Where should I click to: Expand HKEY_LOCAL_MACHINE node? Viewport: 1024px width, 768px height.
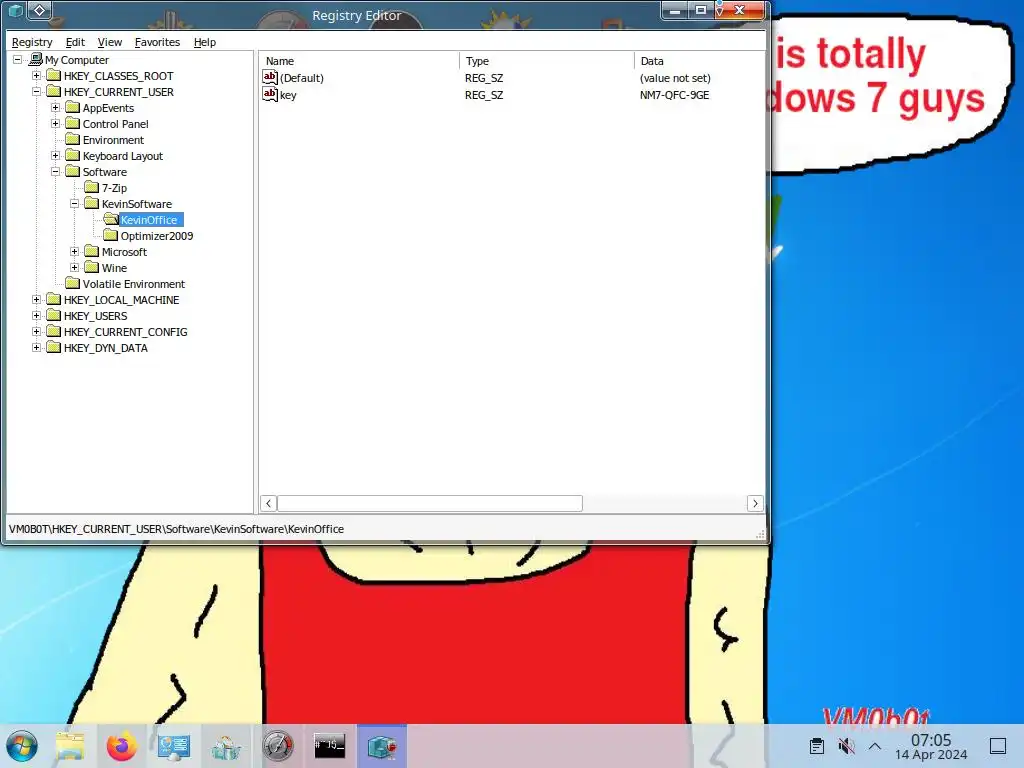[37, 300]
